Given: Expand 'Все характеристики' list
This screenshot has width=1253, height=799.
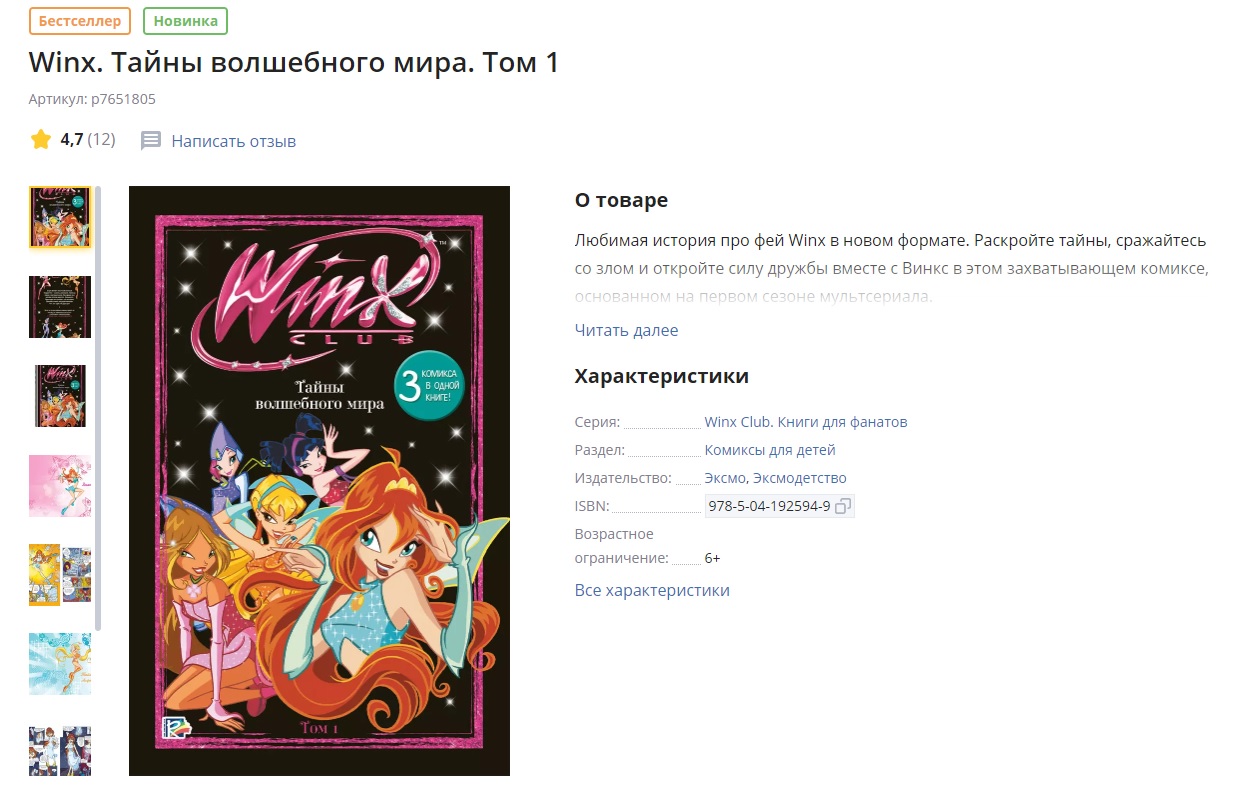Looking at the screenshot, I should (x=652, y=590).
